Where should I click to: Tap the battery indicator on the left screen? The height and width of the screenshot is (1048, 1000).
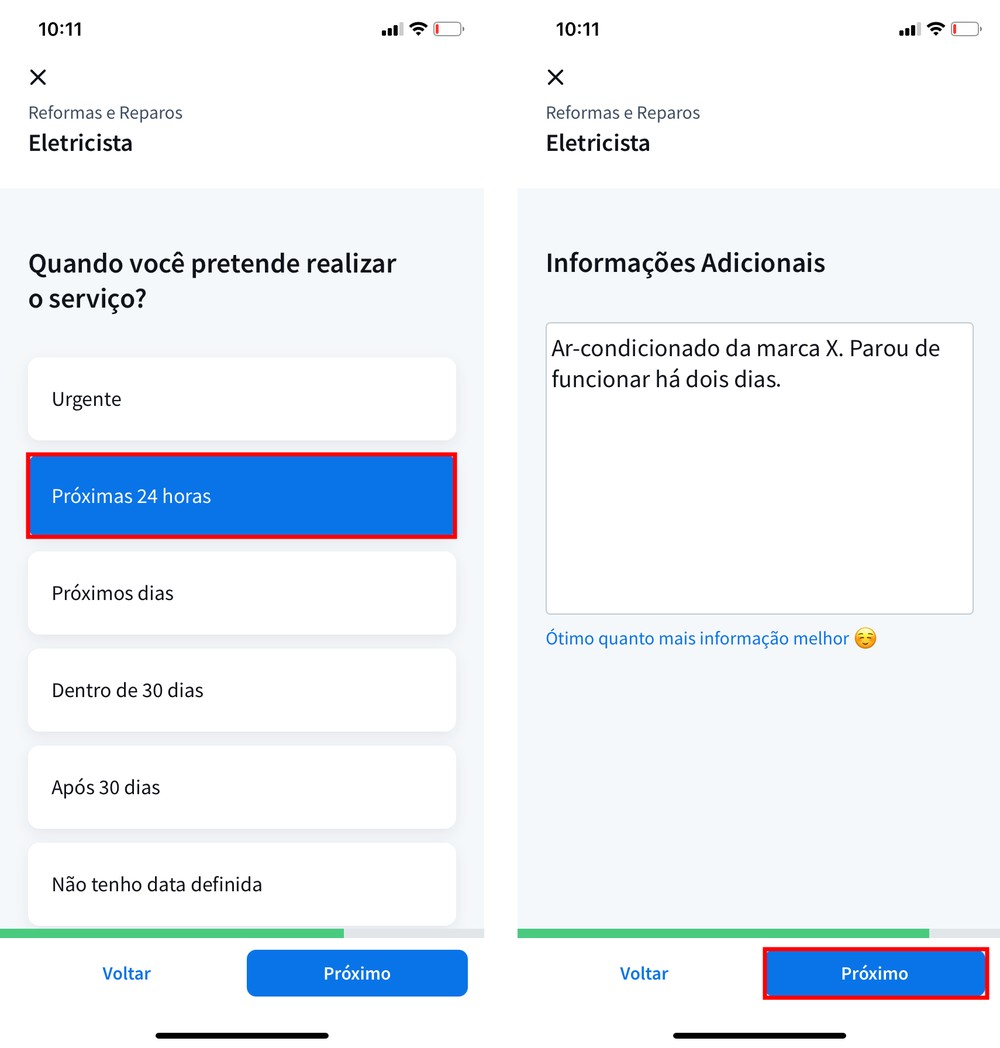448,29
